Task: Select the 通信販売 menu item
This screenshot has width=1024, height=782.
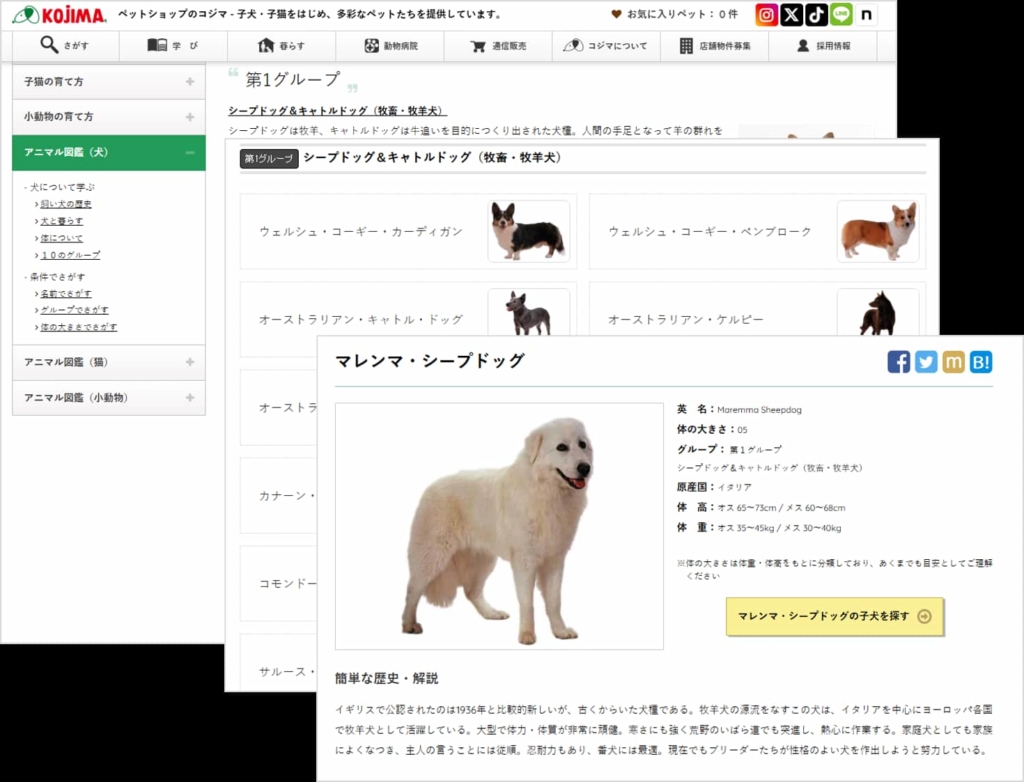Action: (x=499, y=46)
